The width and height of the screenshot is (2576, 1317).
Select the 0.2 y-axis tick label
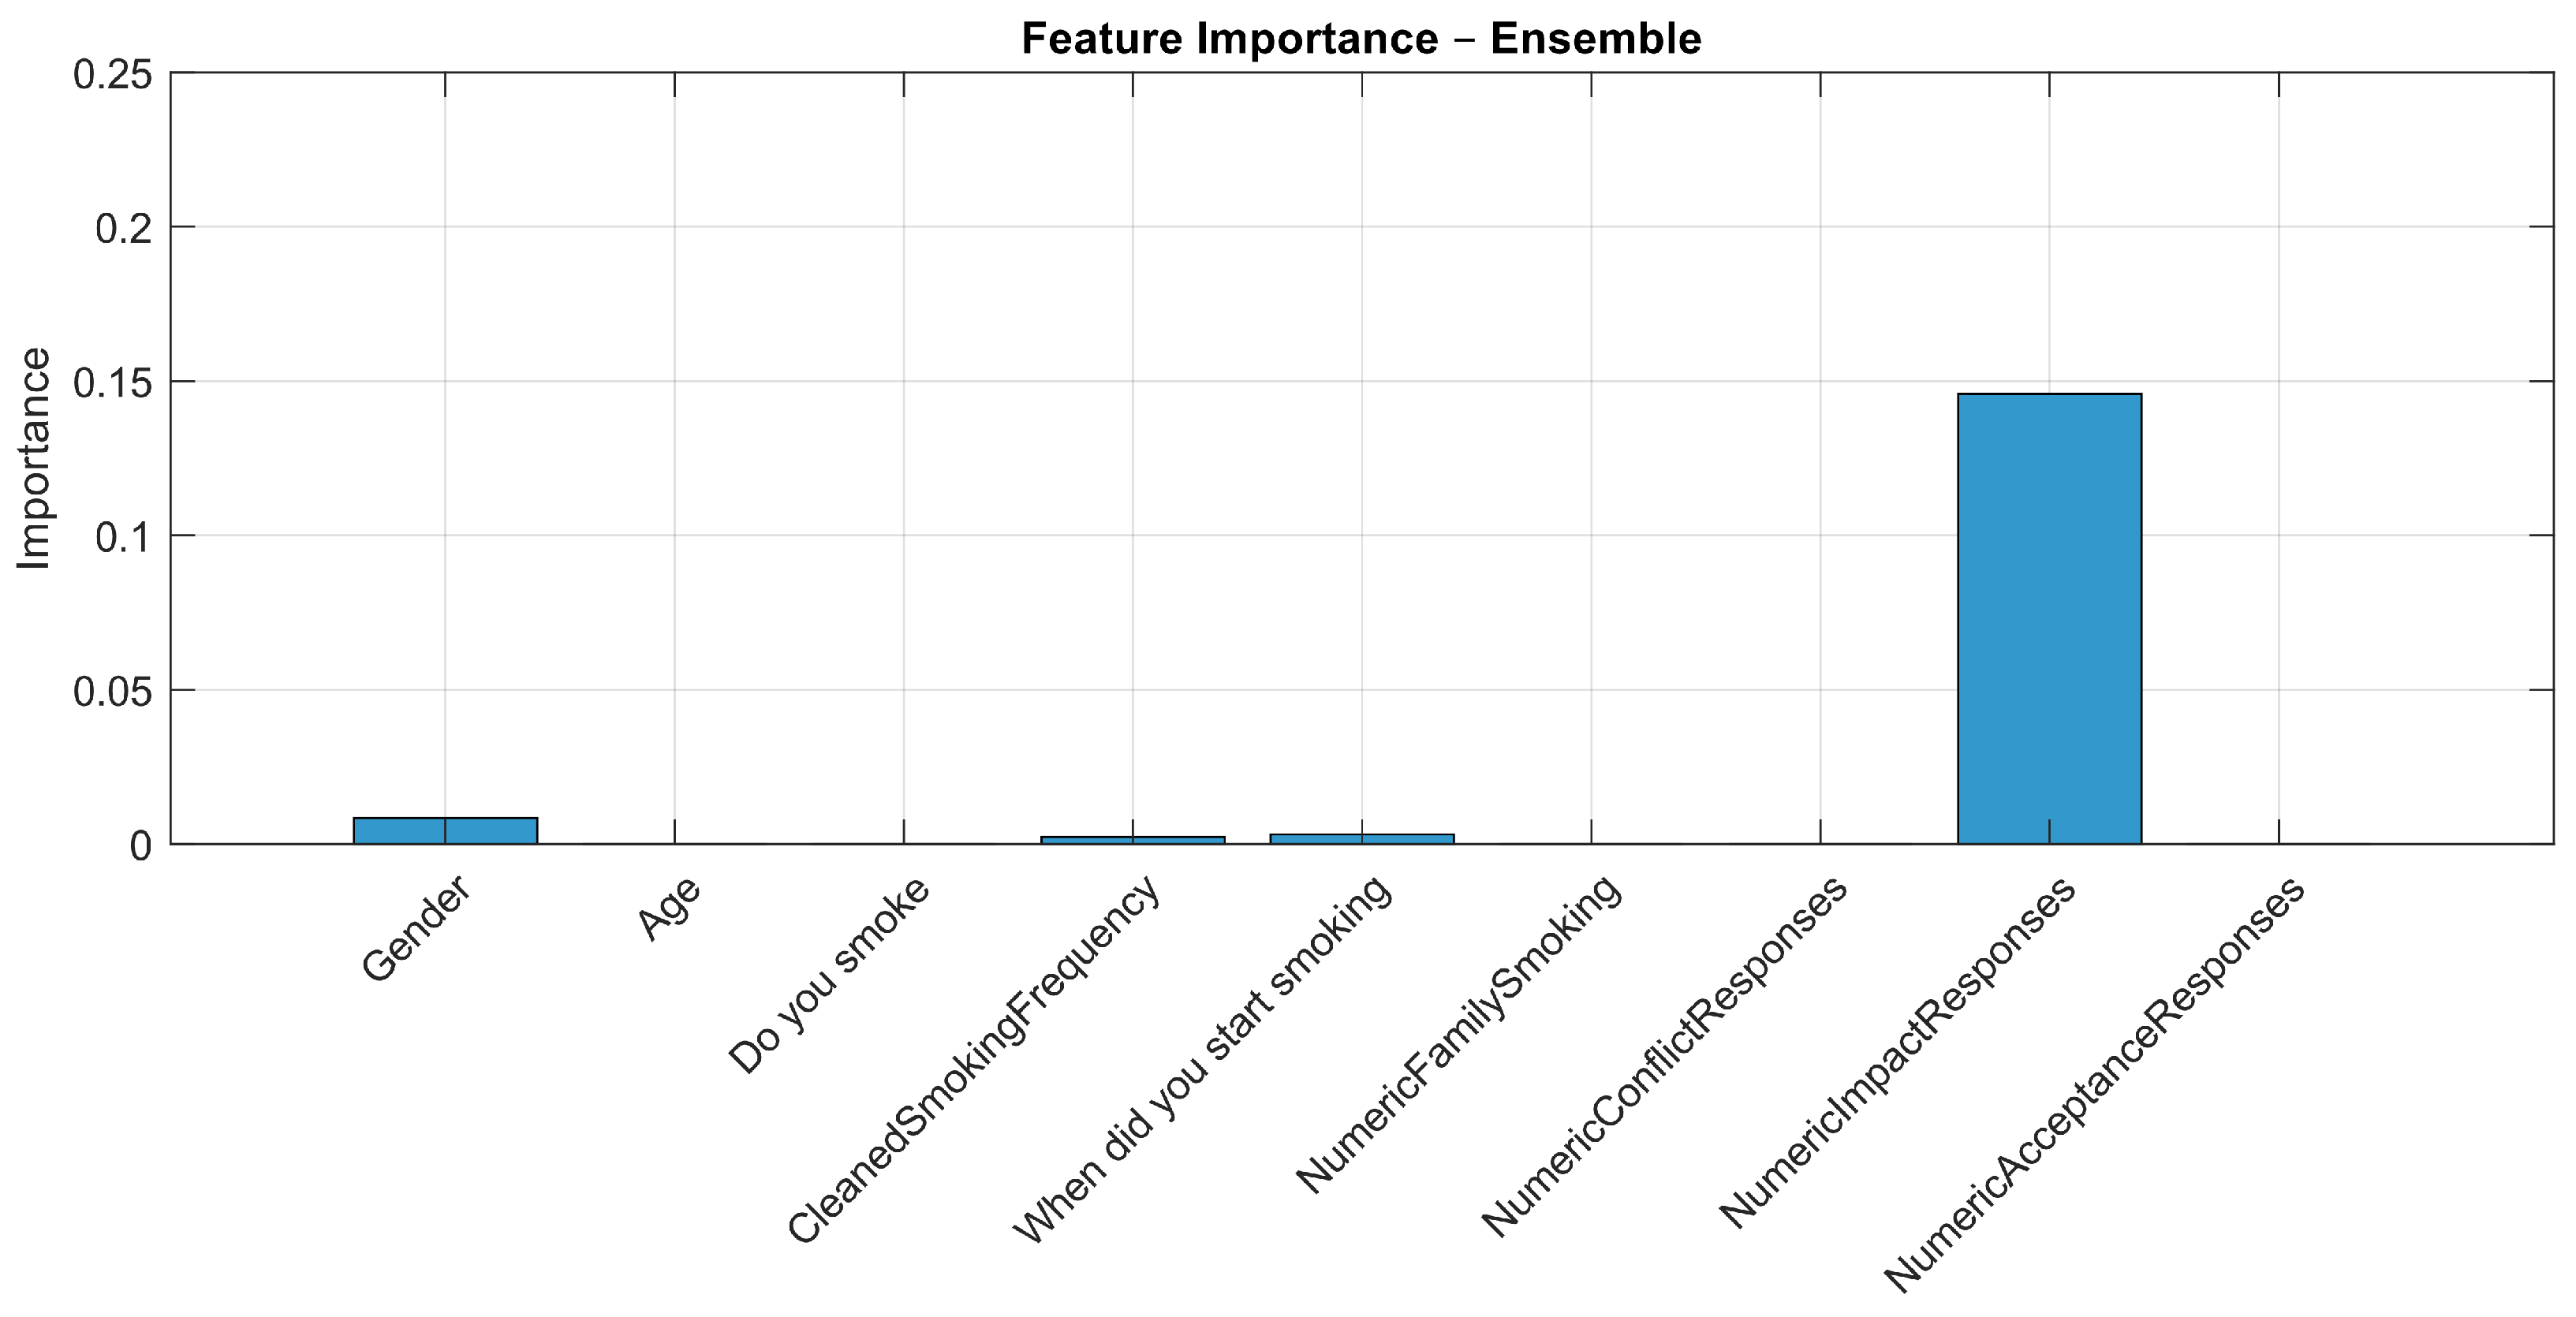pos(123,229)
